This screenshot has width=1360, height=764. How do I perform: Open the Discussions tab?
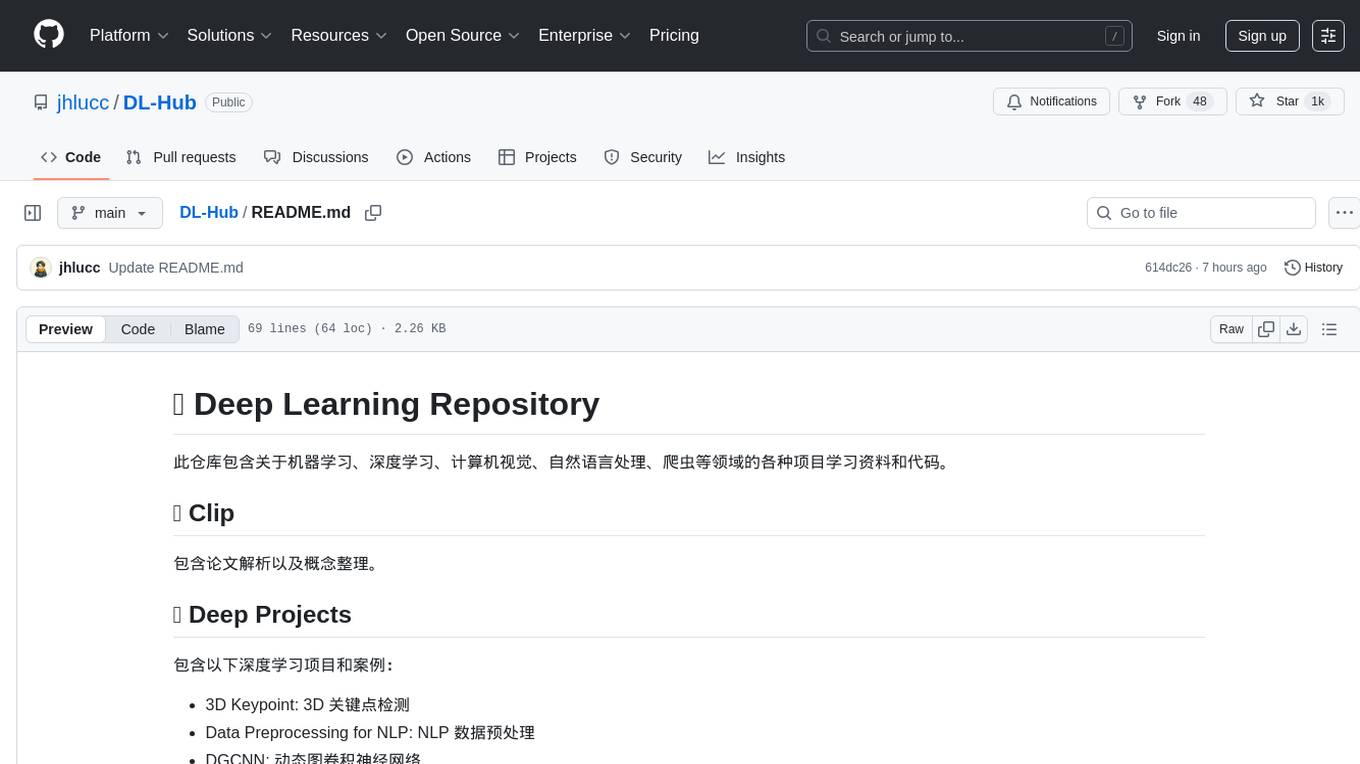point(316,157)
